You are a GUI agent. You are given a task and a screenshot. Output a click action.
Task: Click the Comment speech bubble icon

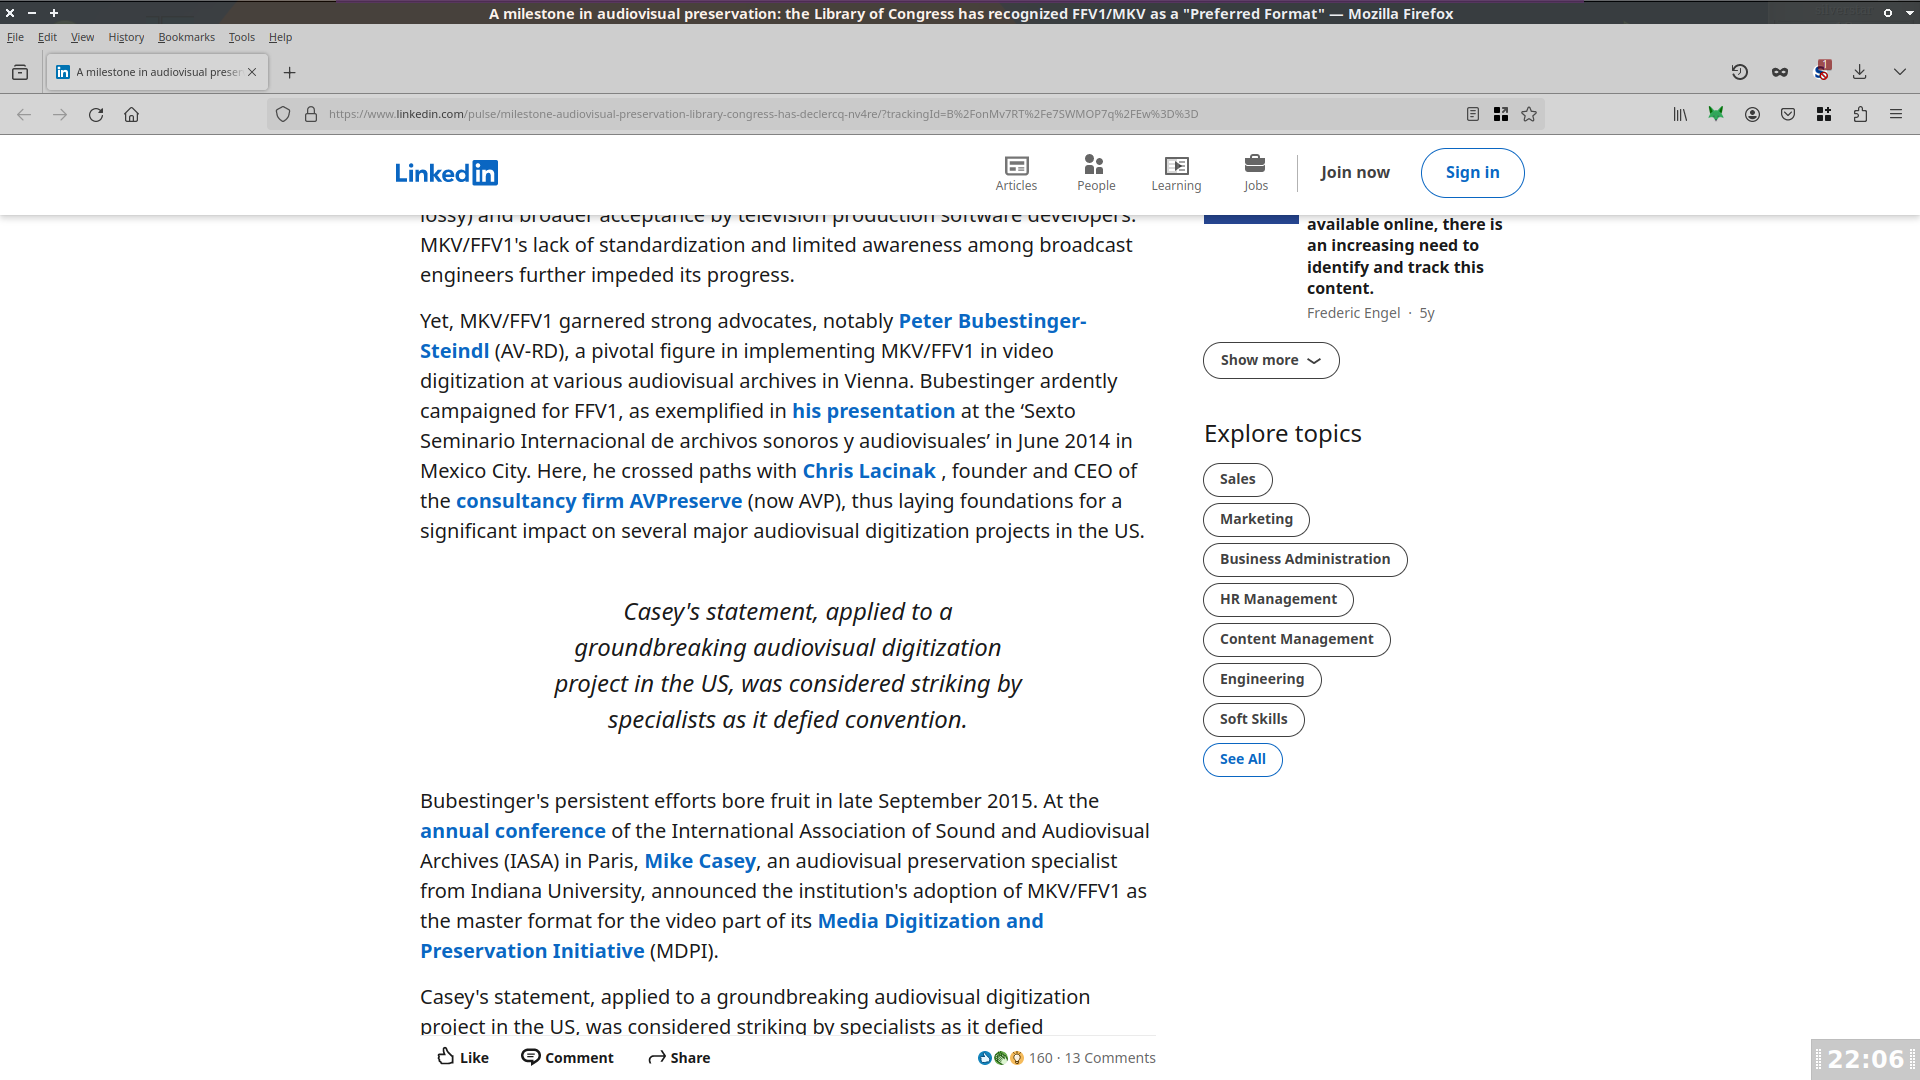coord(531,1056)
